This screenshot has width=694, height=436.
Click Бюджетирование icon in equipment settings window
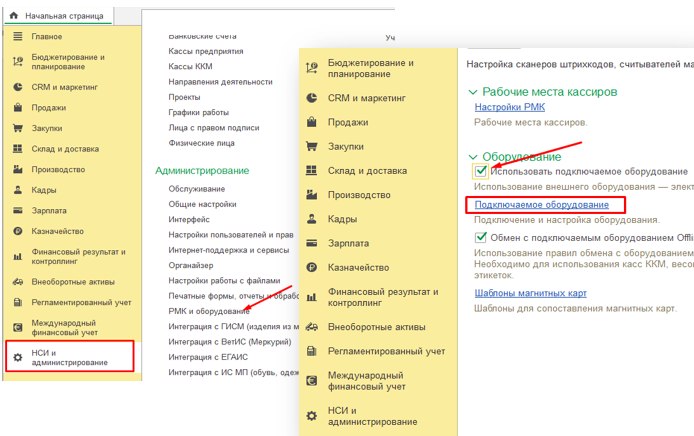312,68
